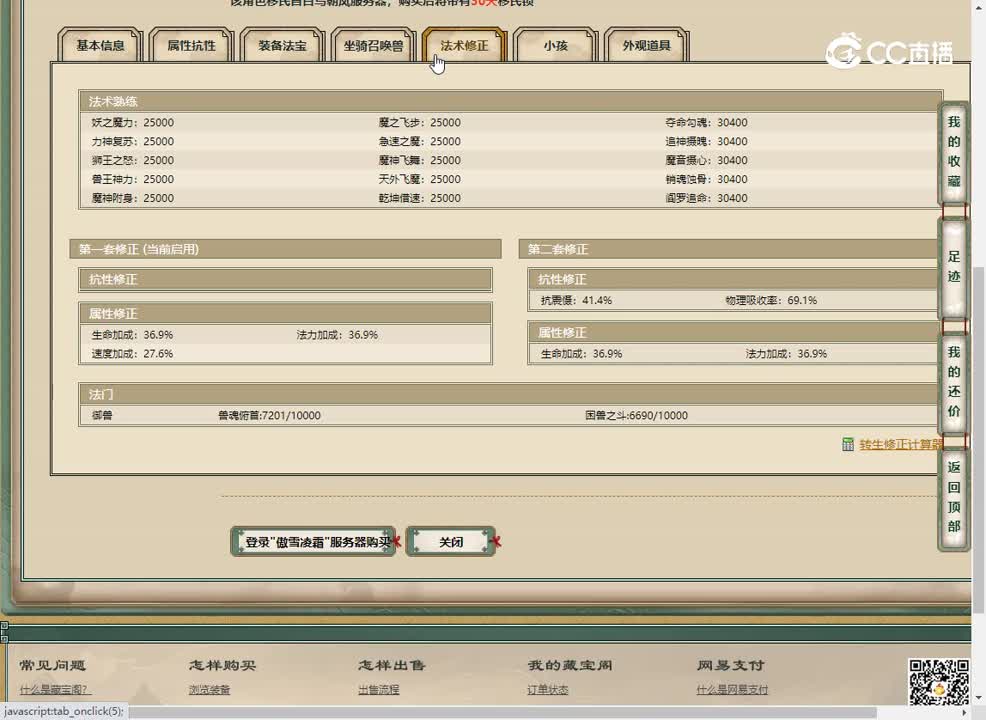
Task: Open the 外观道具 tab
Action: pos(646,46)
